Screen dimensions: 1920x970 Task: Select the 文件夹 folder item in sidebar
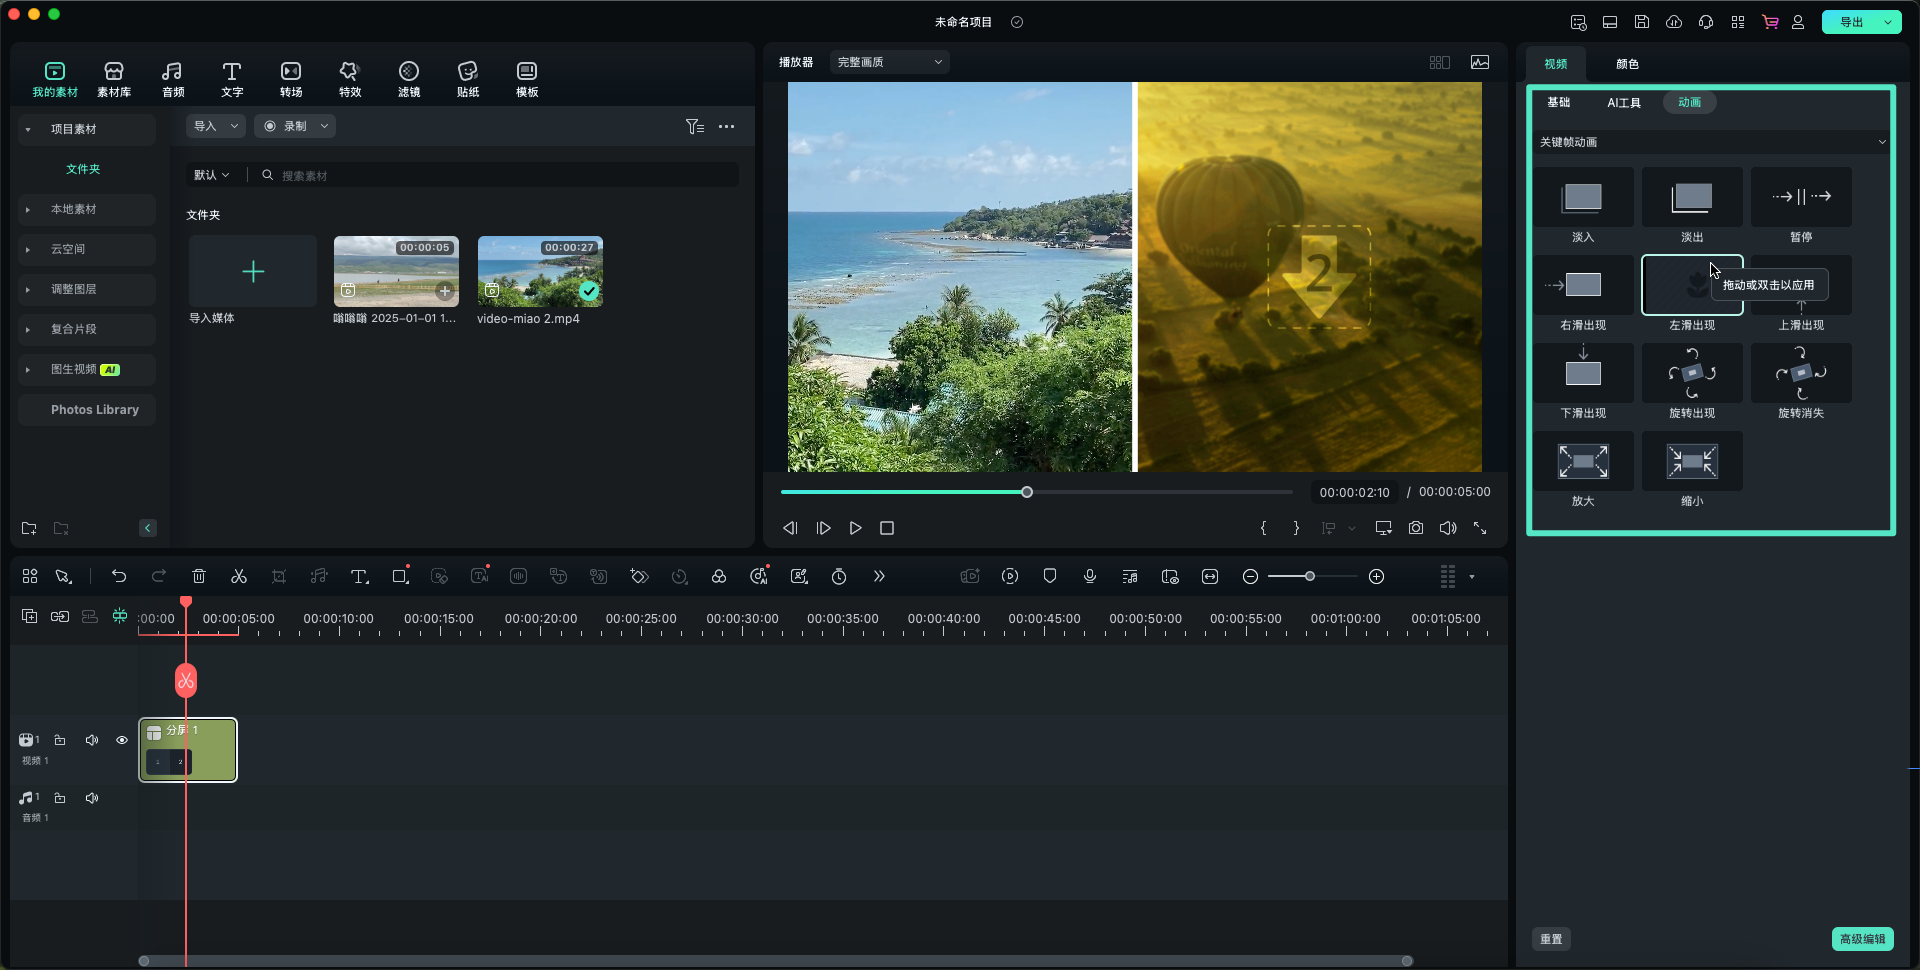(x=83, y=169)
